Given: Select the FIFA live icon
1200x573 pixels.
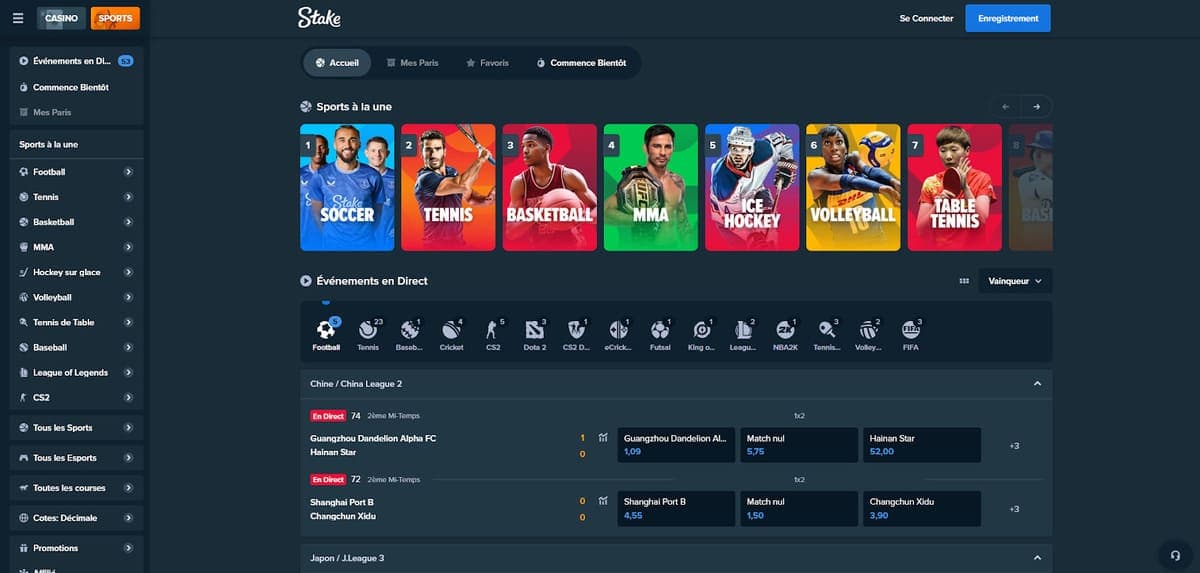Looking at the screenshot, I should tap(910, 334).
